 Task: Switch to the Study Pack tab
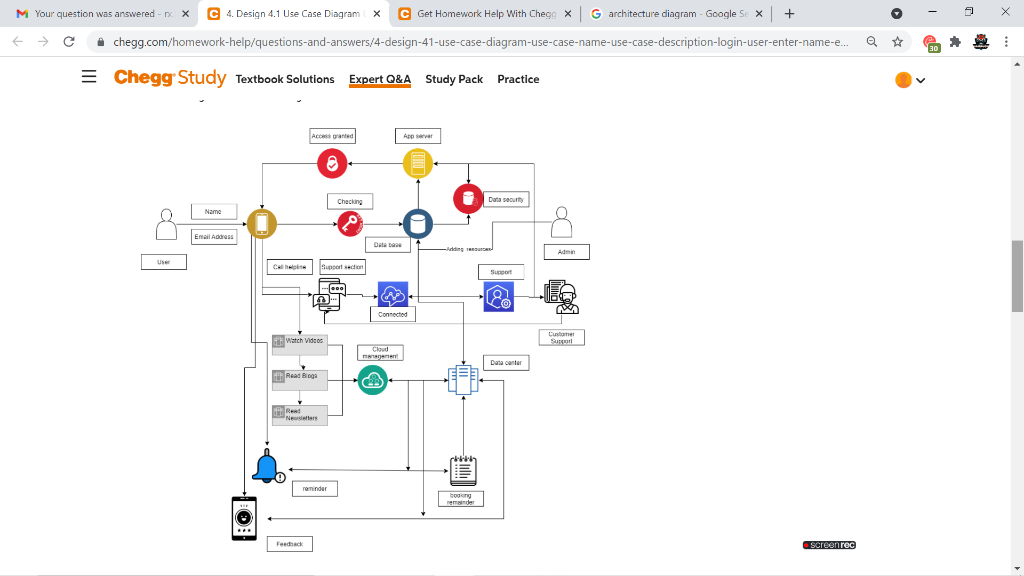(x=453, y=79)
